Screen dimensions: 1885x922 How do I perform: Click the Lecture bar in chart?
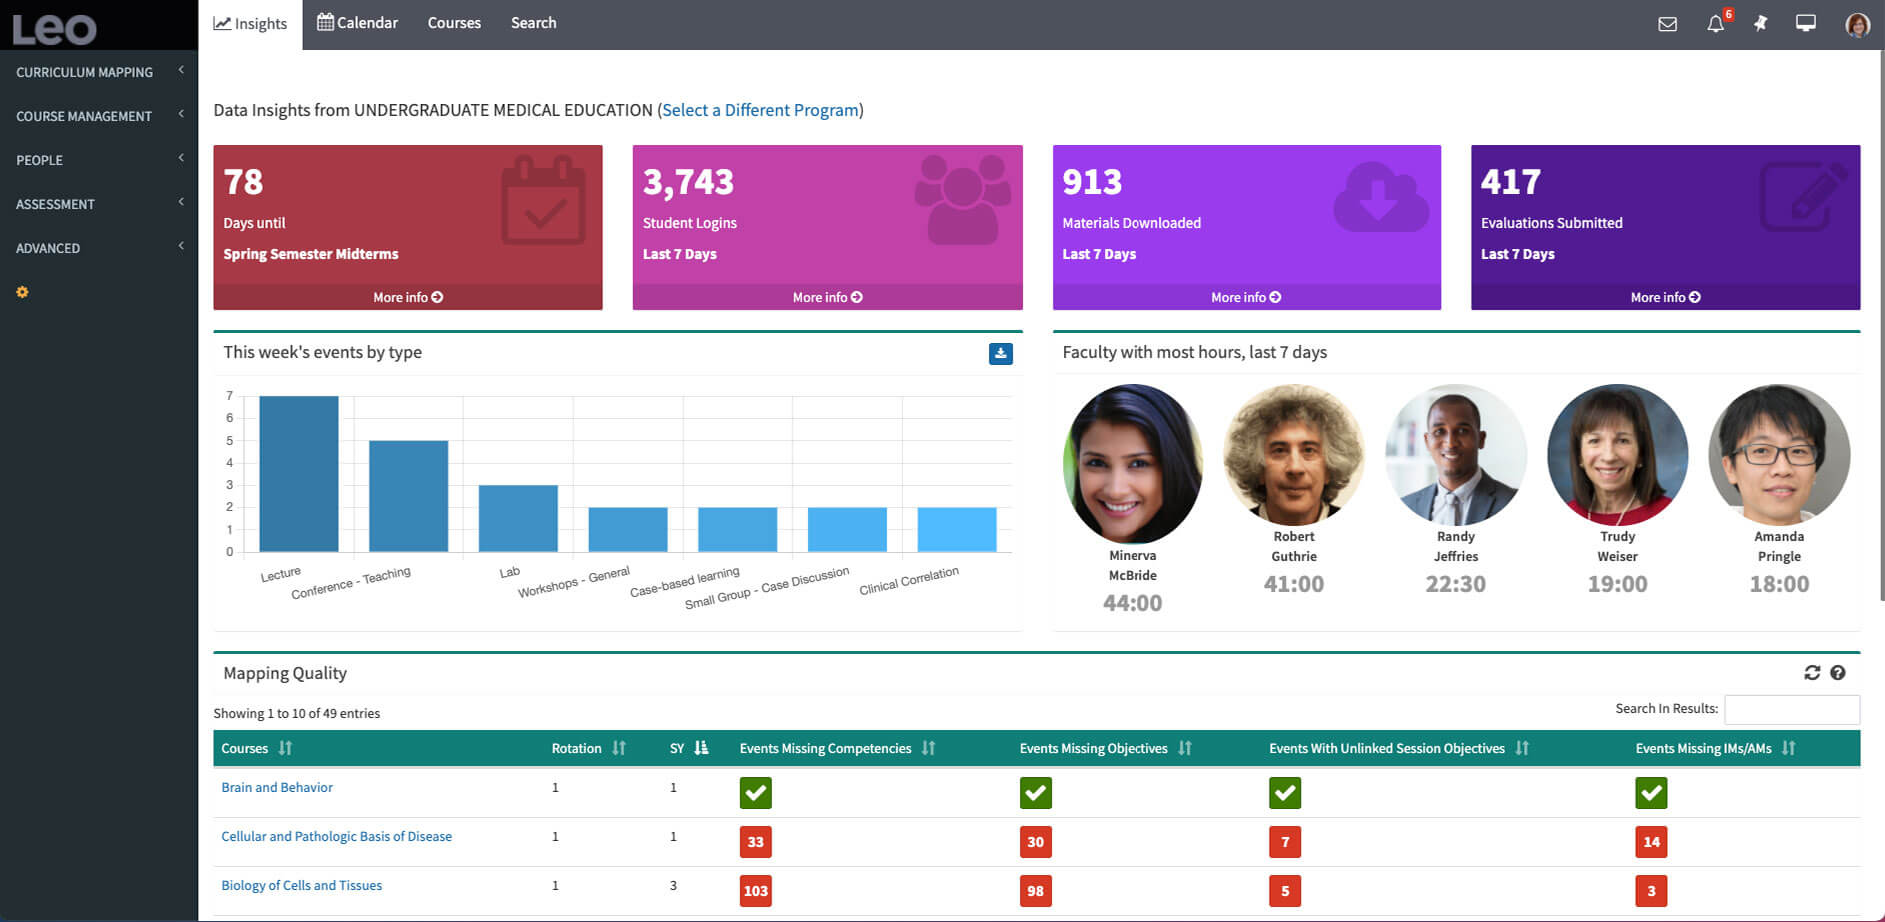pyautogui.click(x=298, y=474)
